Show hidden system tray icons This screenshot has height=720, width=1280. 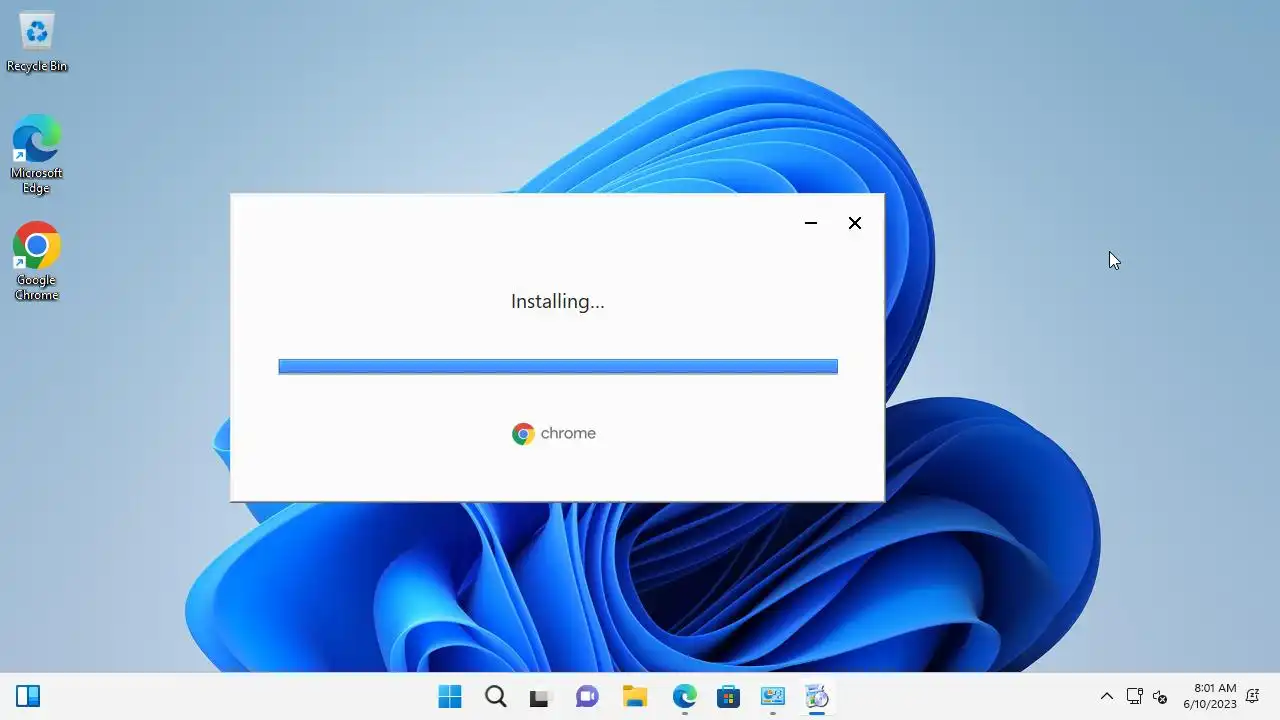(1107, 696)
